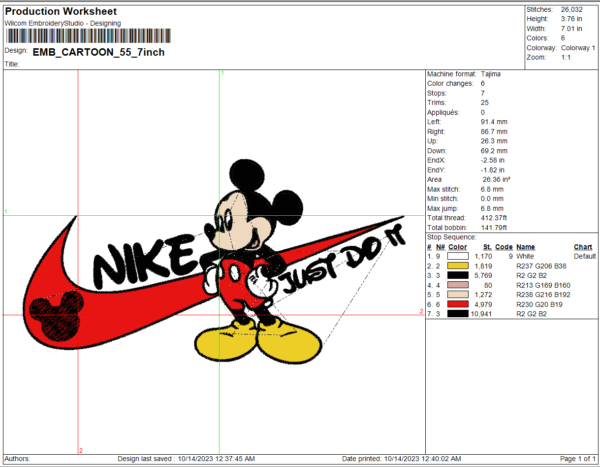Click the right extent value 86.7 mm

[494, 131]
